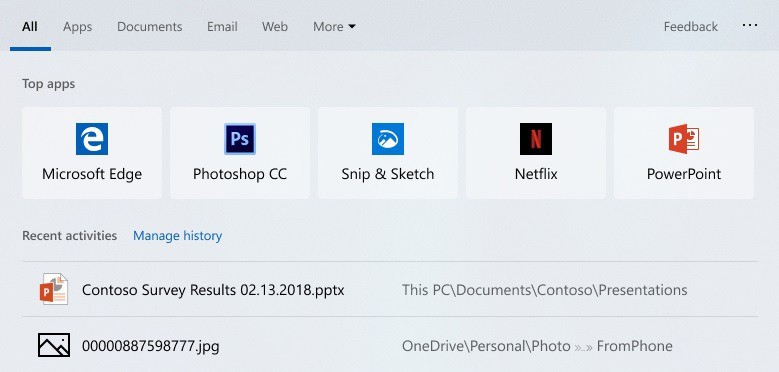This screenshot has width=779, height=372.
Task: Click the Netflix label text
Action: [x=536, y=174]
